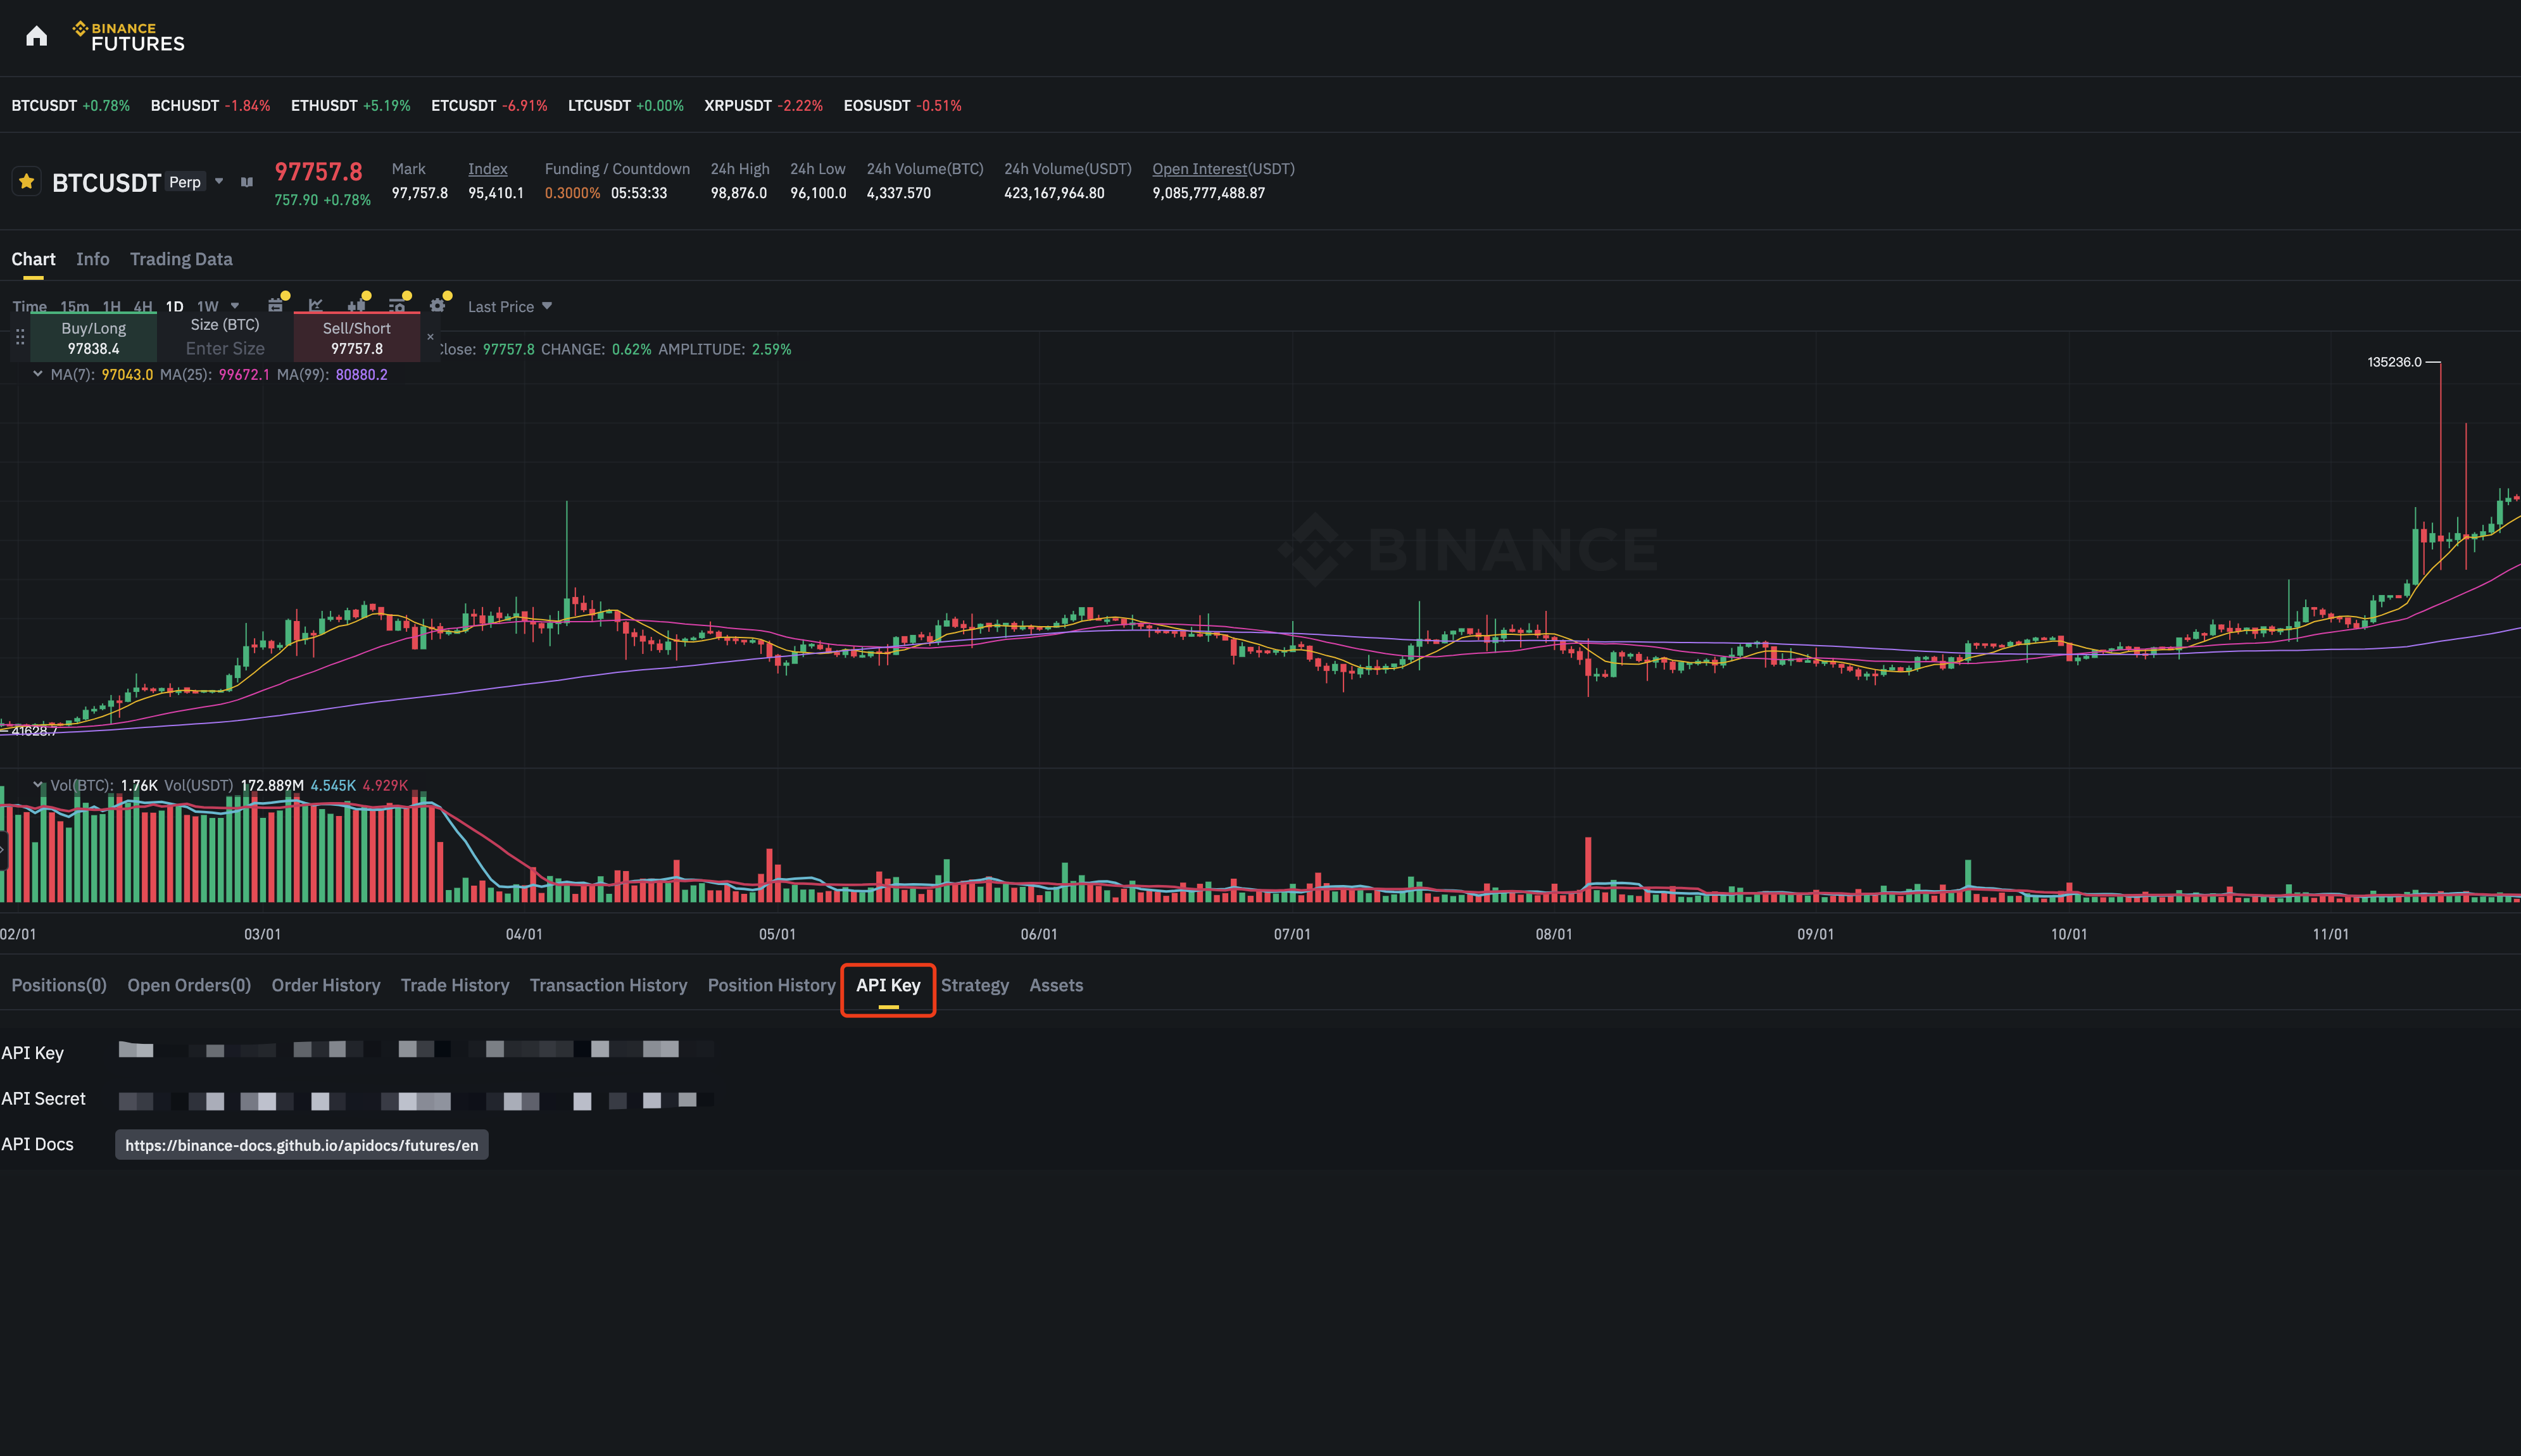Select the 1W interval

pyautogui.click(x=207, y=306)
